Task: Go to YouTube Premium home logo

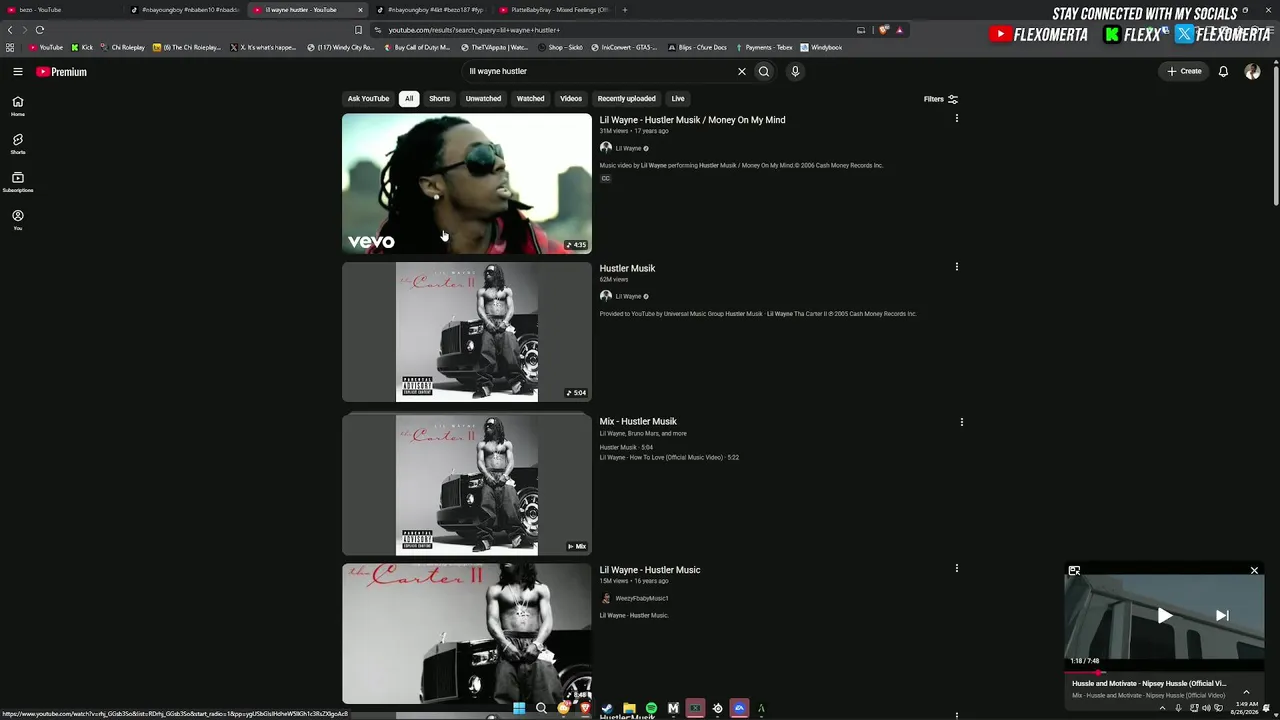Action: click(62, 72)
